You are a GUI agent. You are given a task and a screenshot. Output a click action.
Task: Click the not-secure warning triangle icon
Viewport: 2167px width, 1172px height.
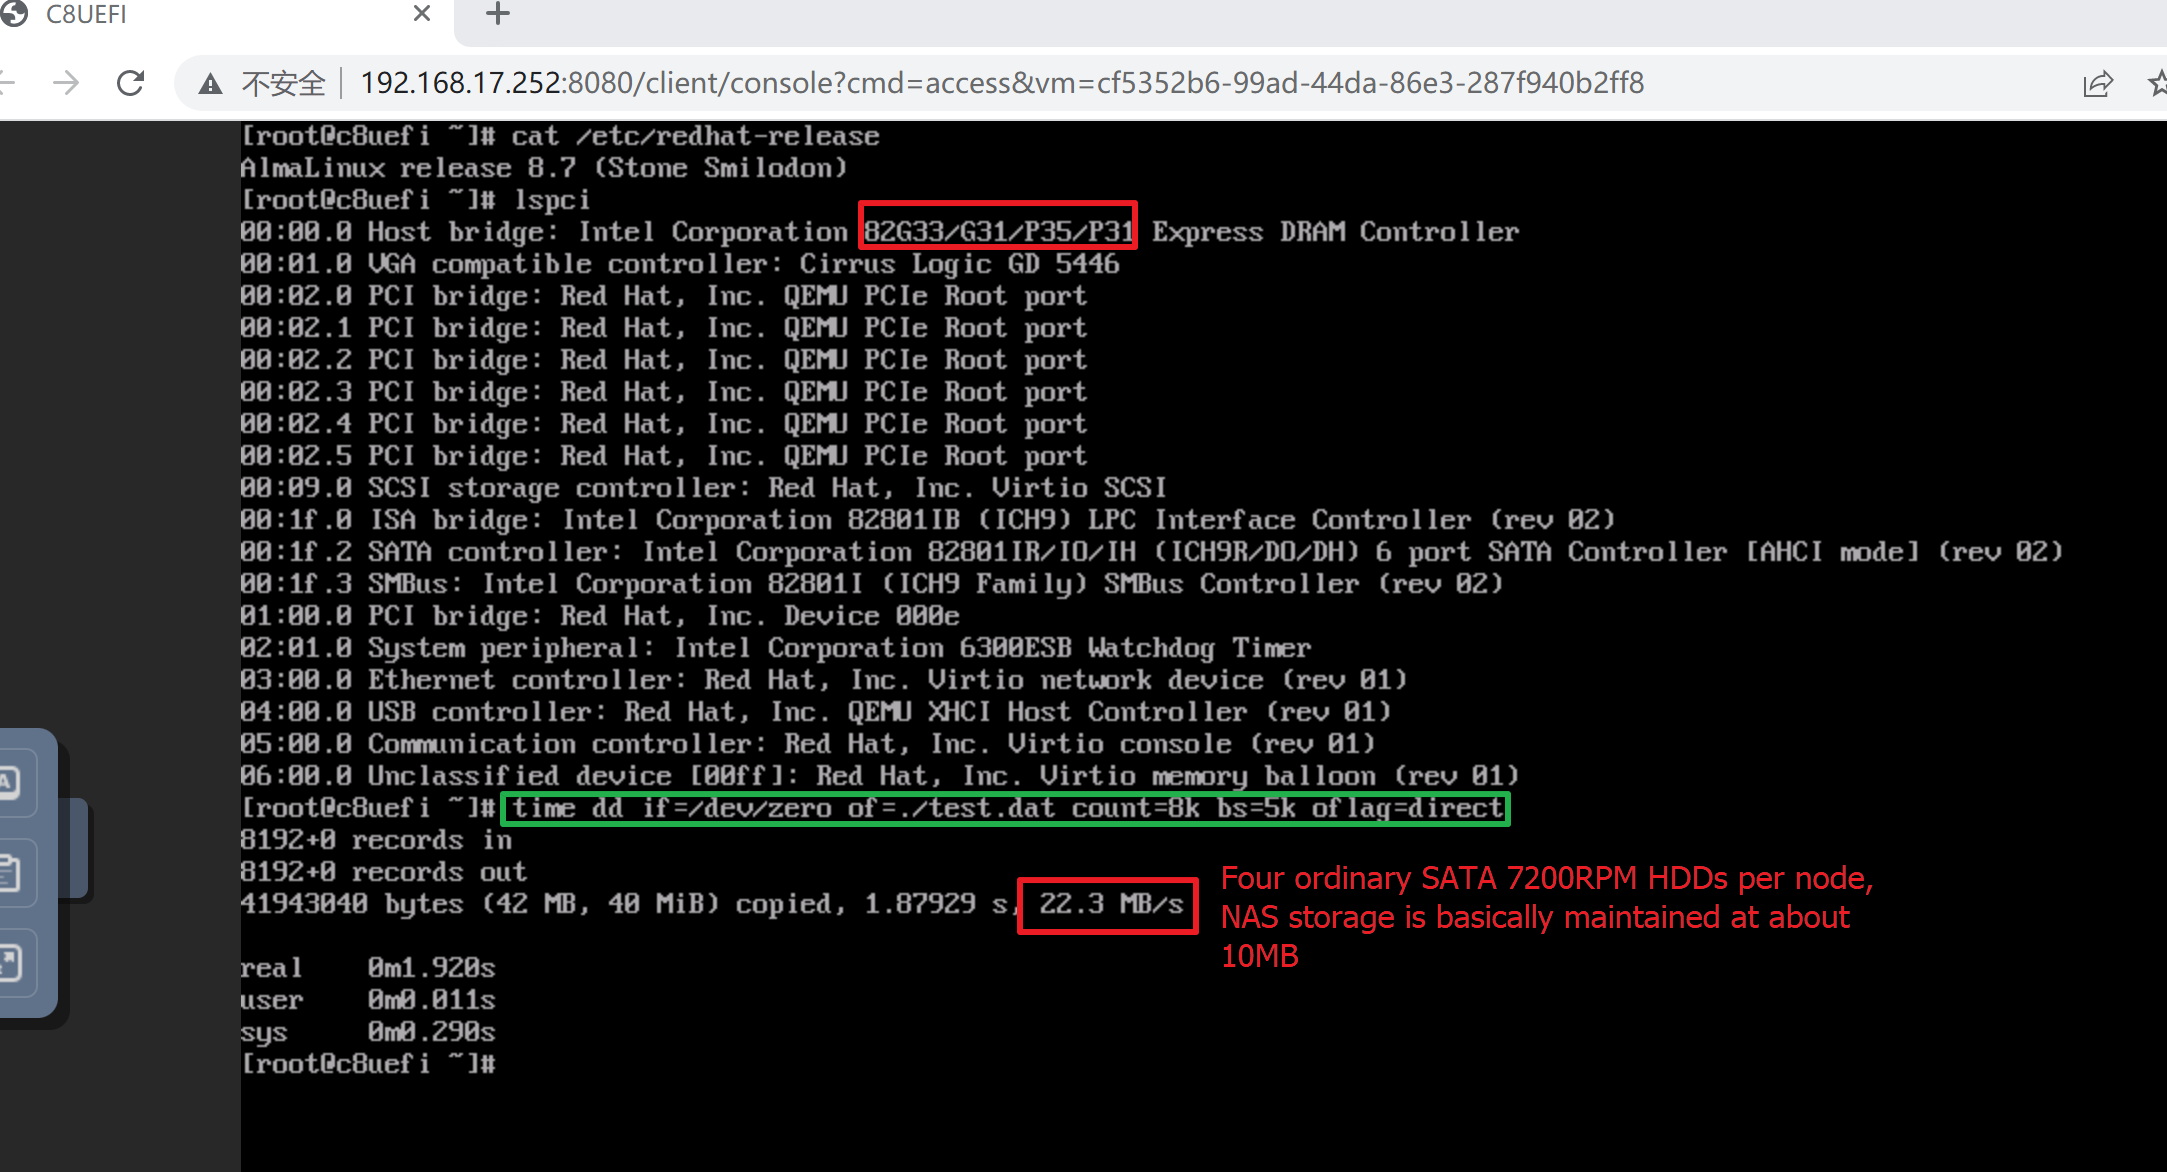[x=210, y=84]
